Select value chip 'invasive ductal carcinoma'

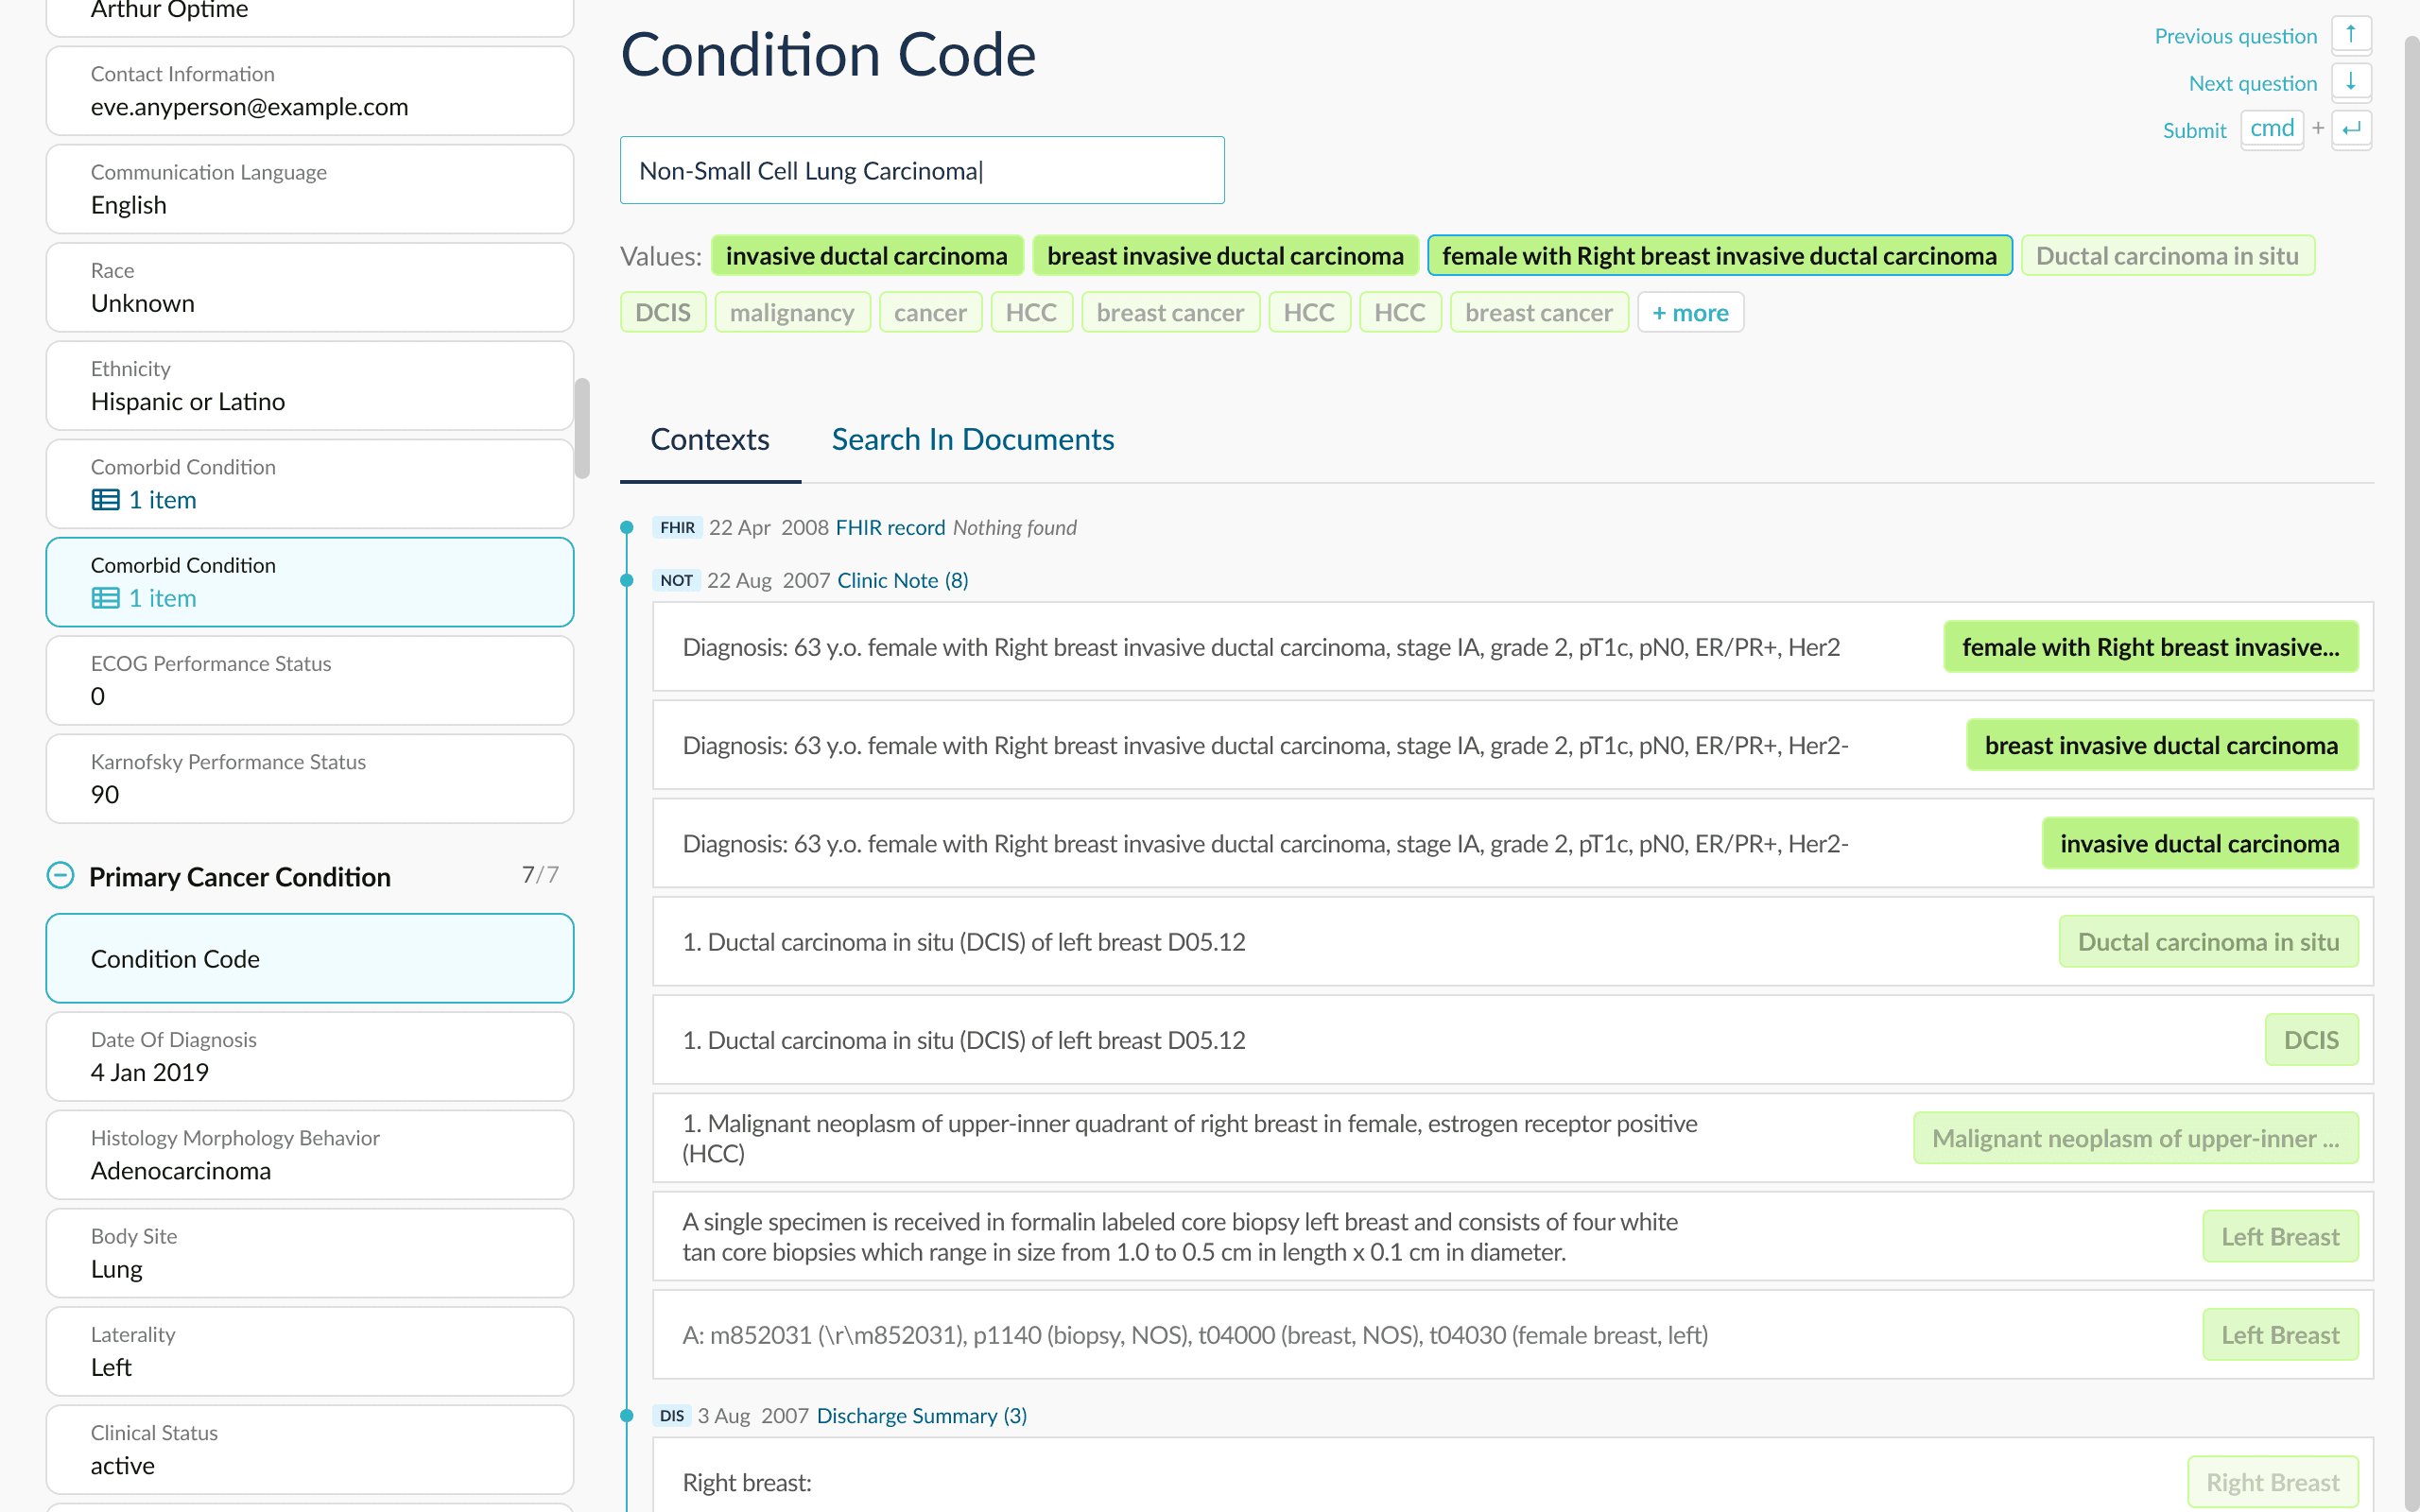tap(866, 255)
